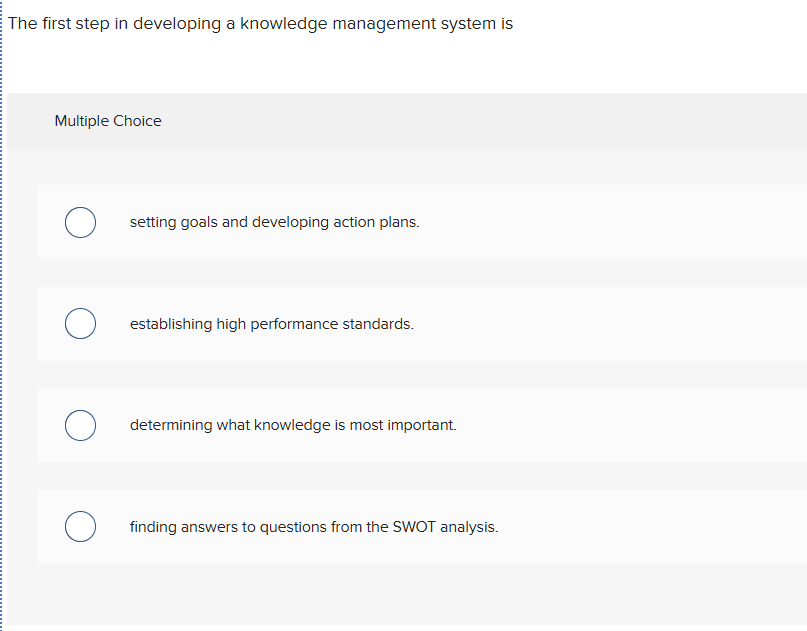Select the 'finding answers to questions from the SWOT analysis' radio button
The height and width of the screenshot is (631, 807).
(x=80, y=526)
